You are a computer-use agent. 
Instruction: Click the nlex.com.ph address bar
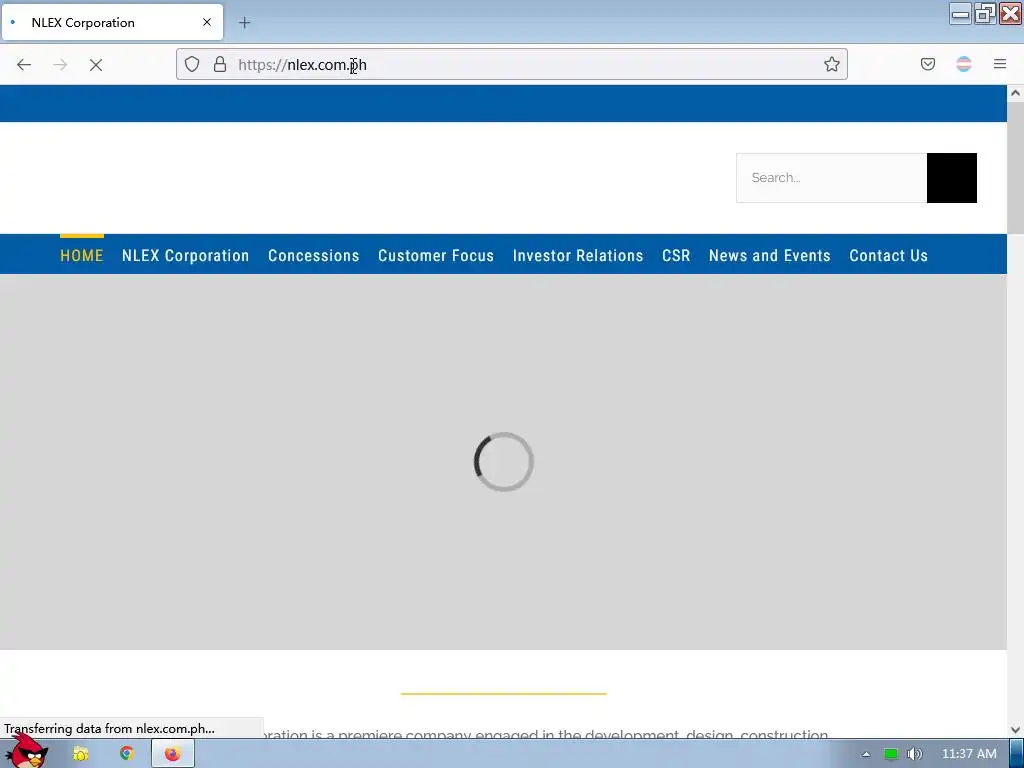[x=512, y=64]
